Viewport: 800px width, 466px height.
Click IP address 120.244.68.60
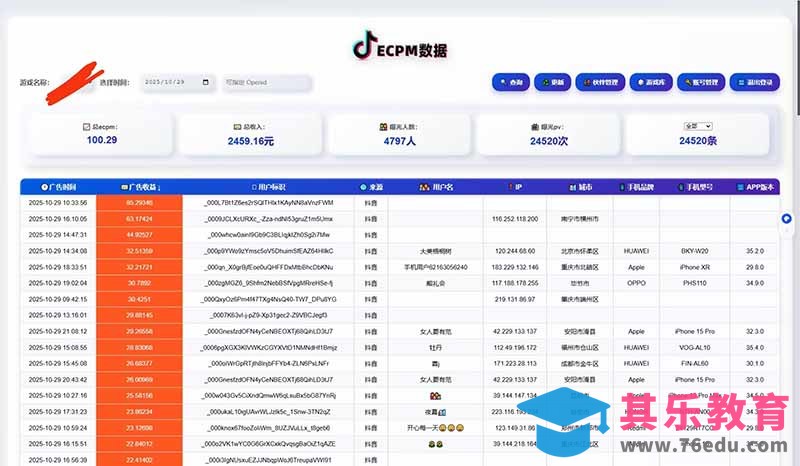click(515, 251)
